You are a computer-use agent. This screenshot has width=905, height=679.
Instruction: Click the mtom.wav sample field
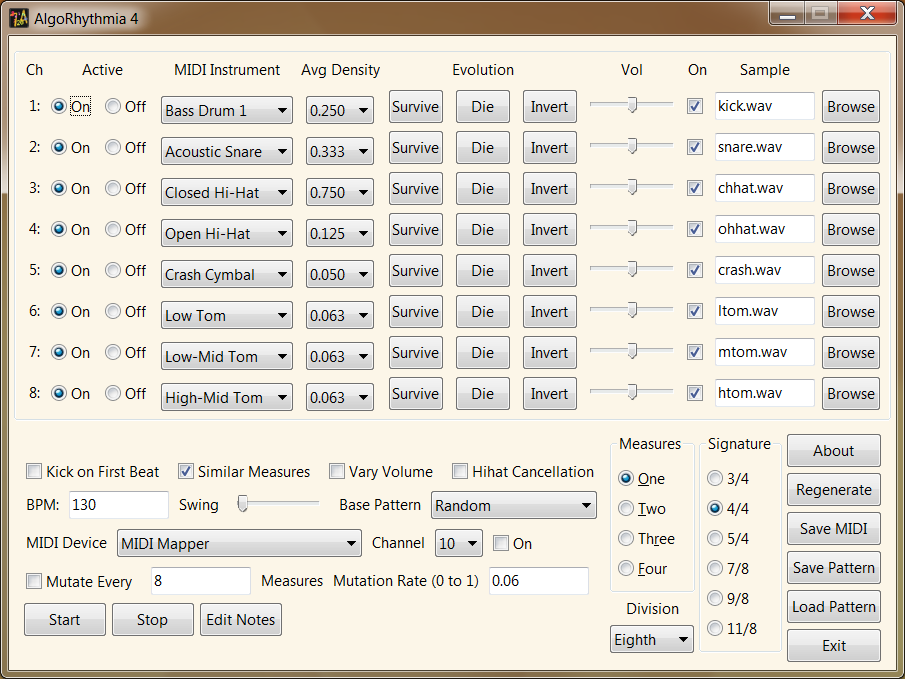765,352
